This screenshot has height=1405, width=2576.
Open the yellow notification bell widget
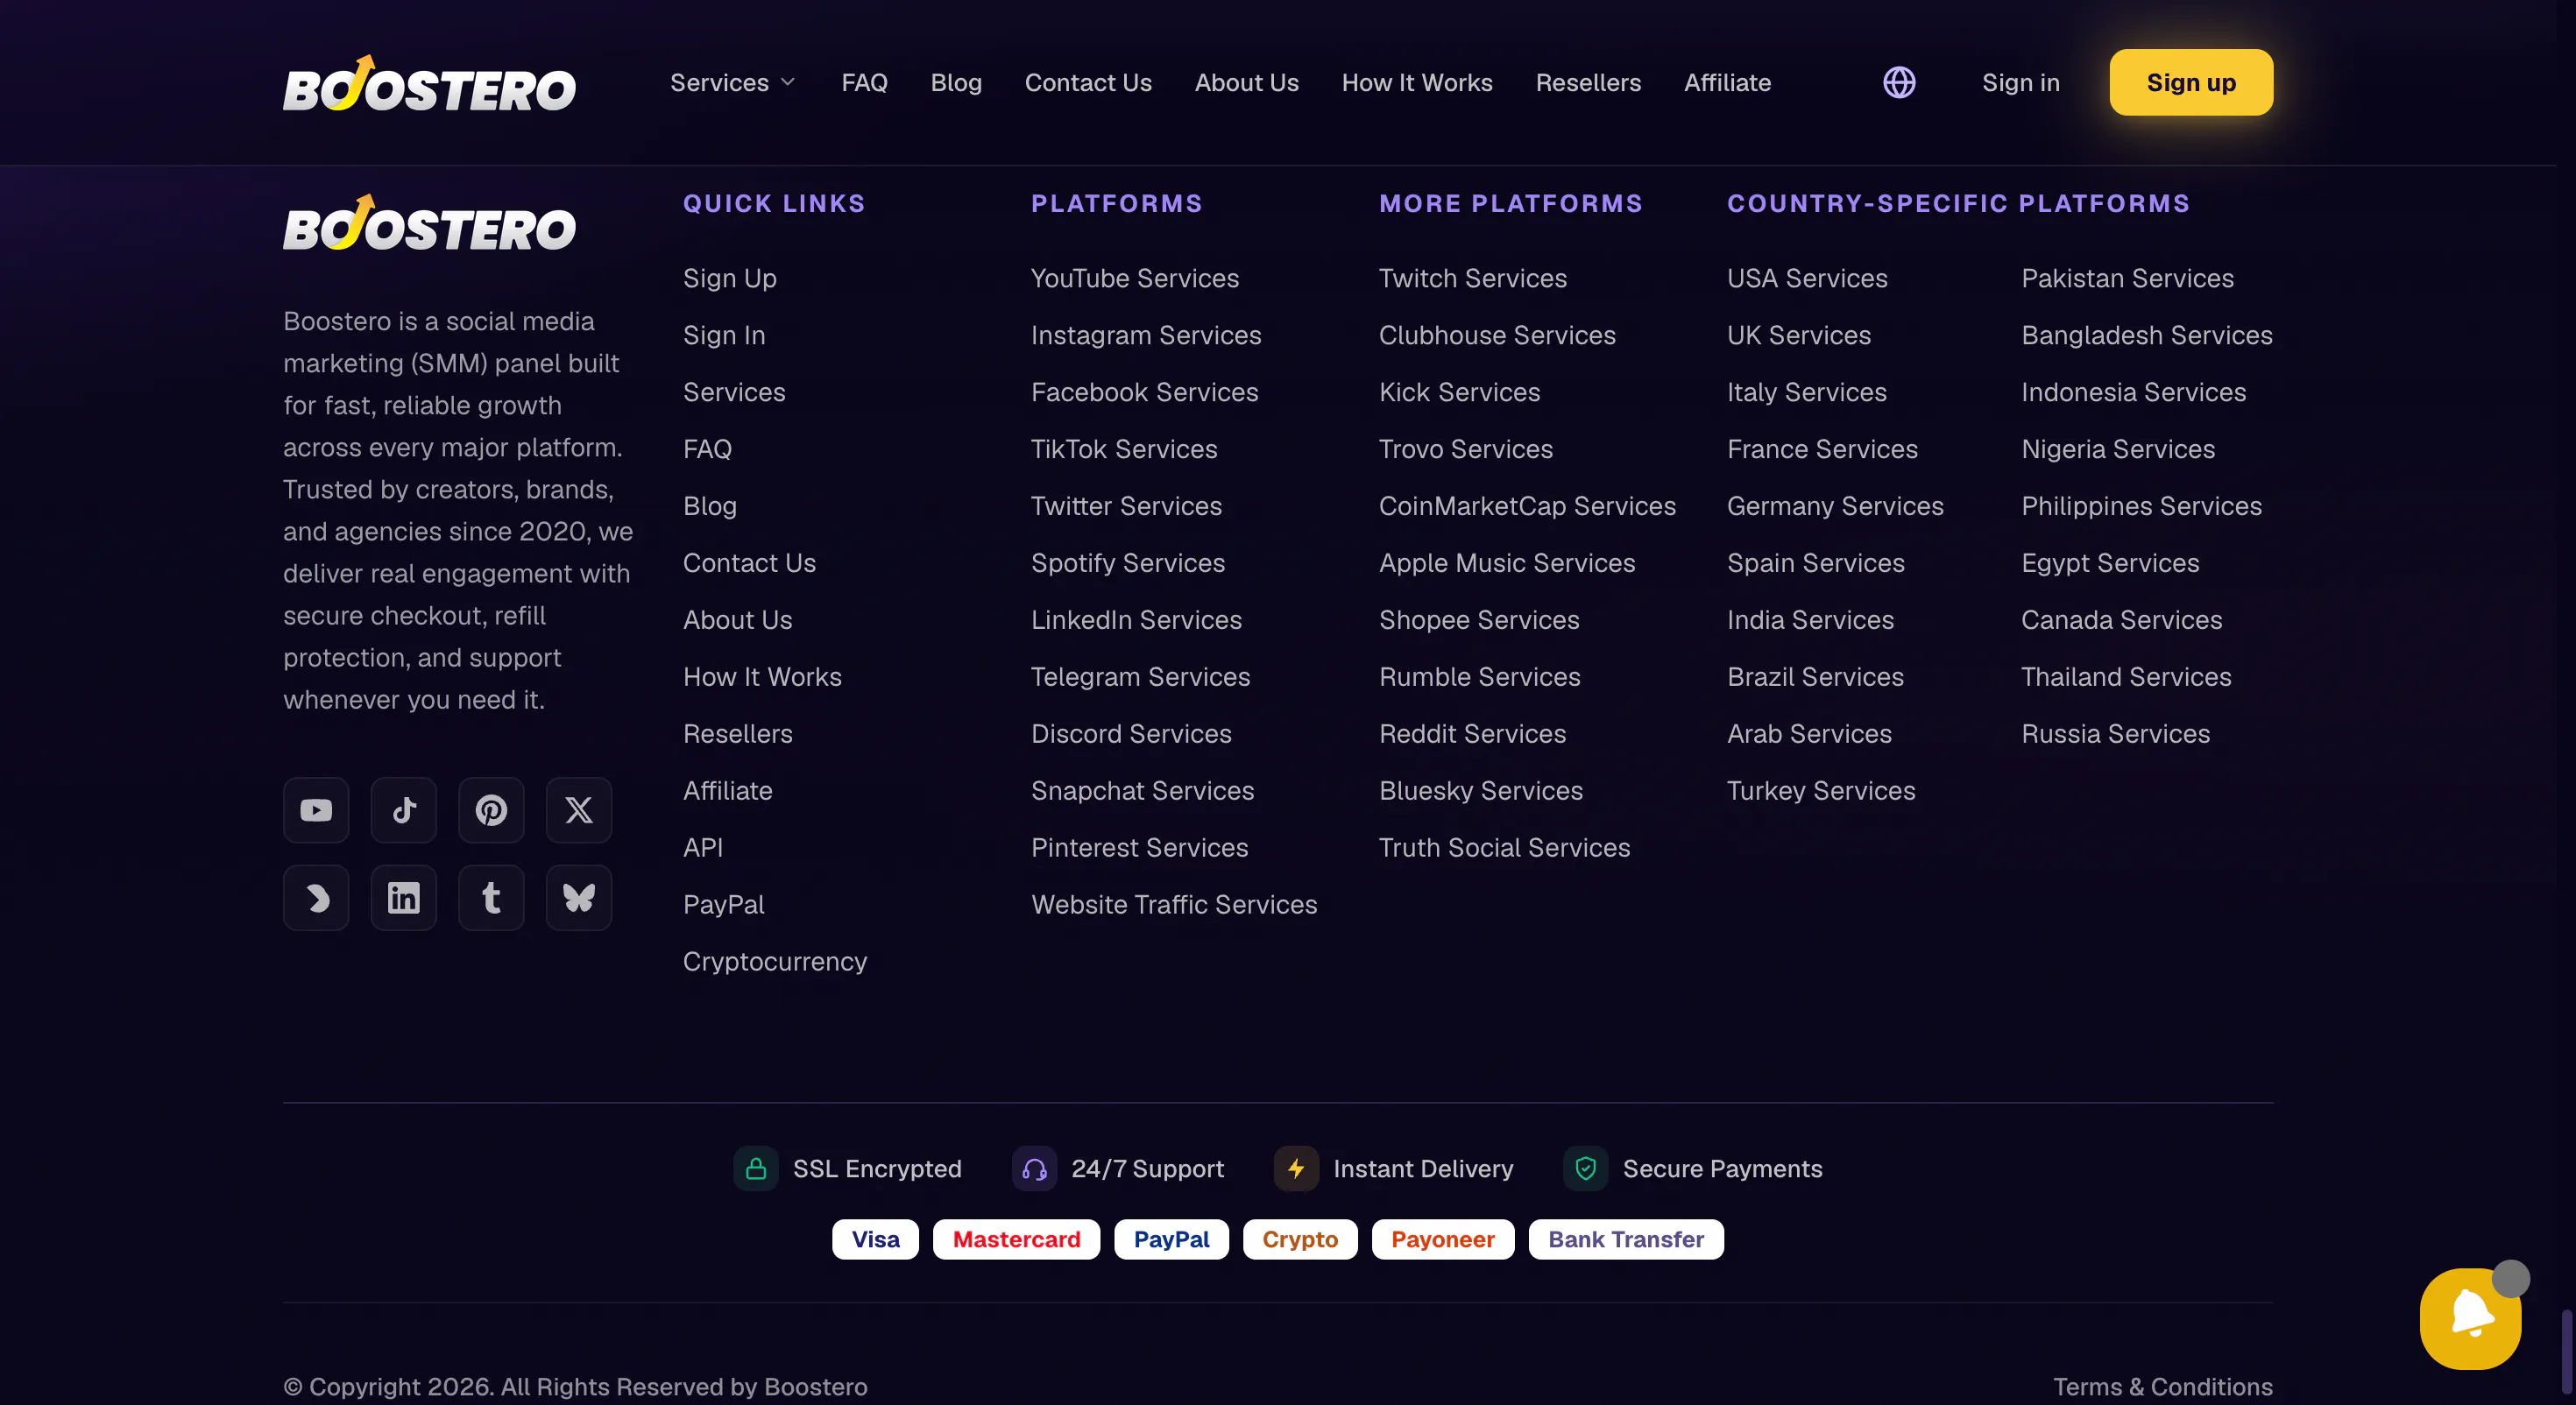(x=2470, y=1318)
